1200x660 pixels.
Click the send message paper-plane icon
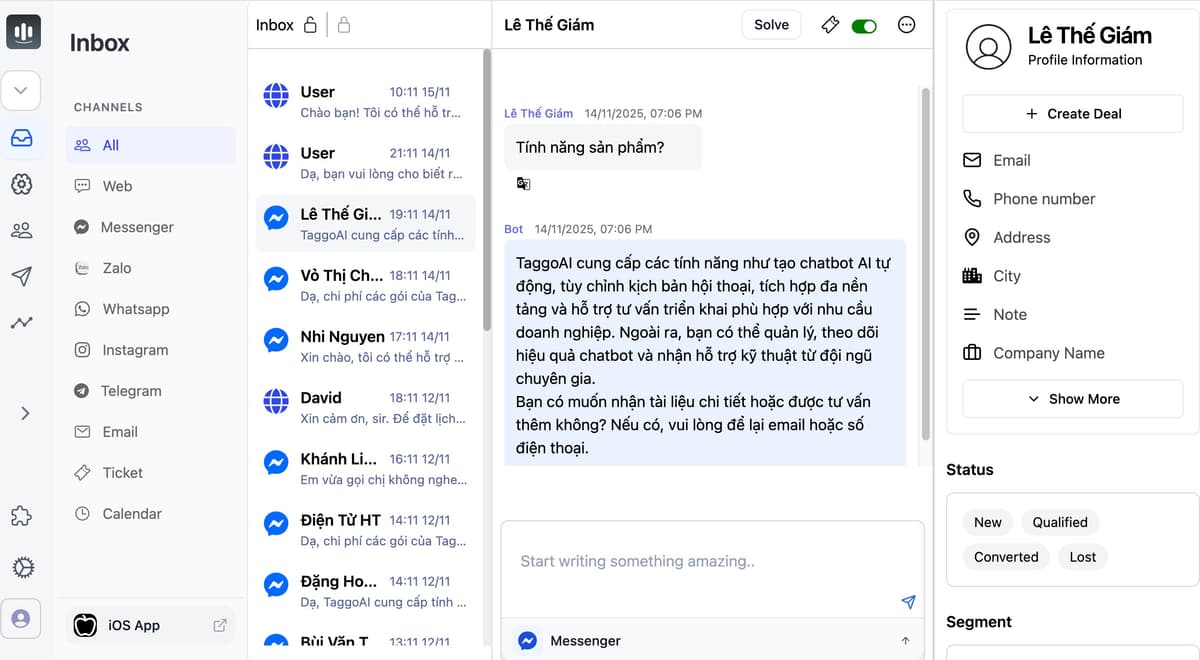908,602
